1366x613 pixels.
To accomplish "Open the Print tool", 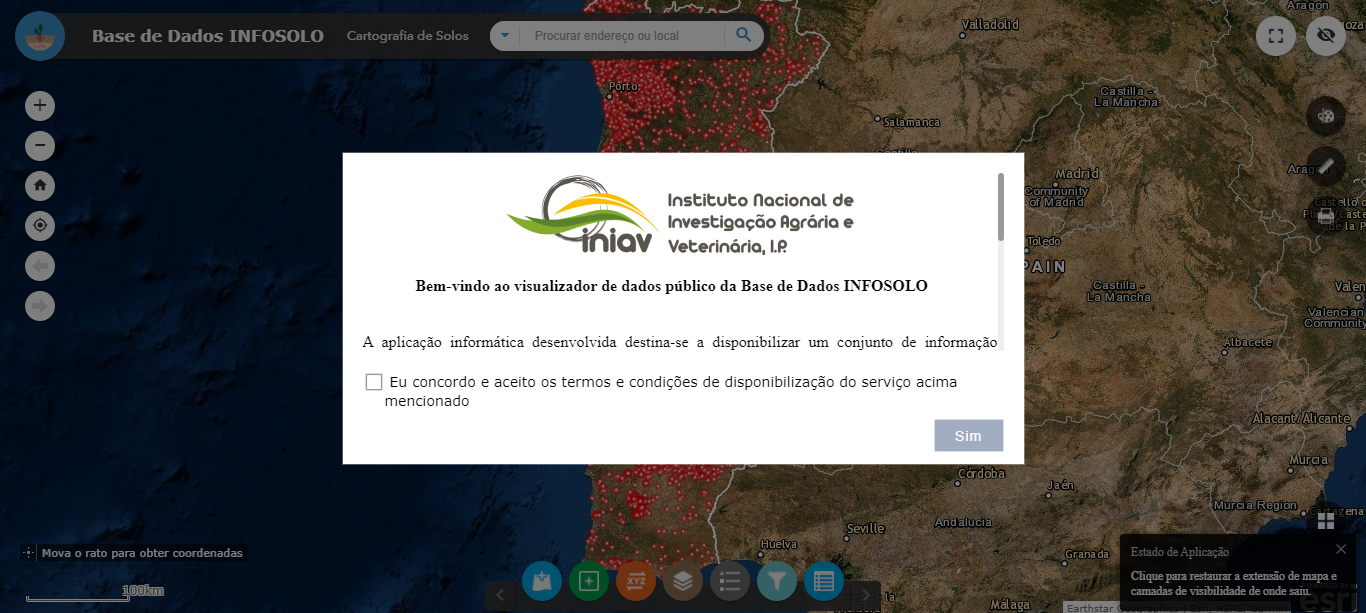I will [1326, 215].
